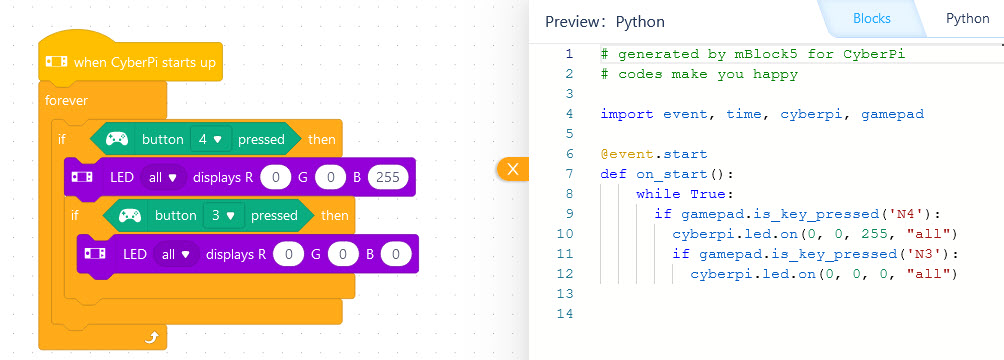Viewport: 1004px width, 360px height.
Task: Switch to the Blocks tab
Action: pyautogui.click(x=871, y=19)
